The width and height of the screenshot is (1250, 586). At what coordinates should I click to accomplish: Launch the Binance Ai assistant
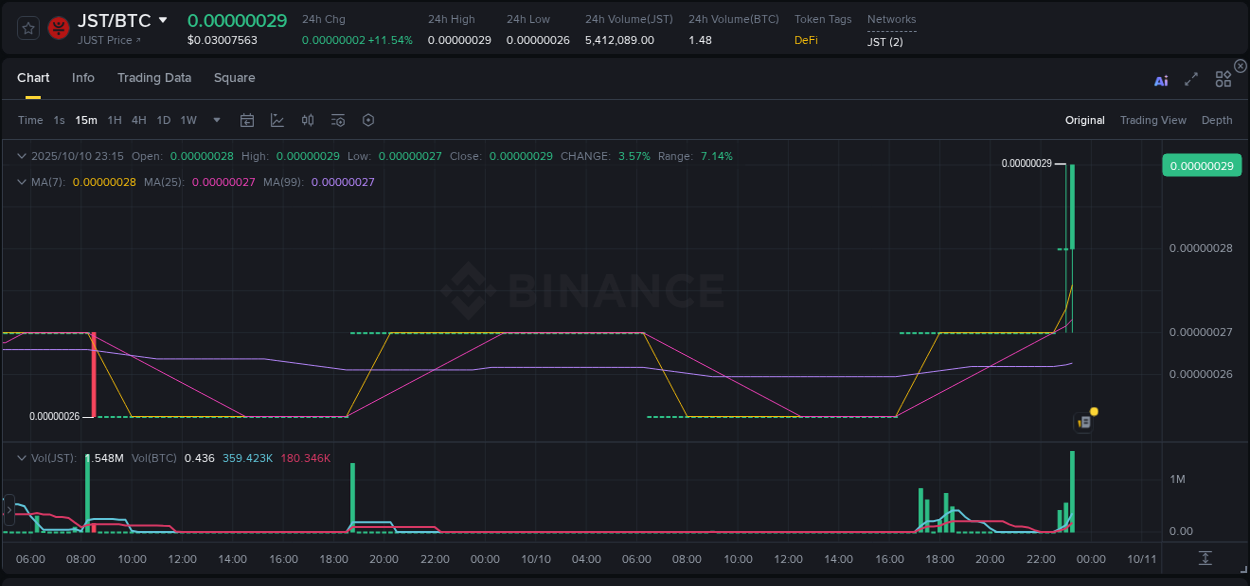click(1161, 80)
